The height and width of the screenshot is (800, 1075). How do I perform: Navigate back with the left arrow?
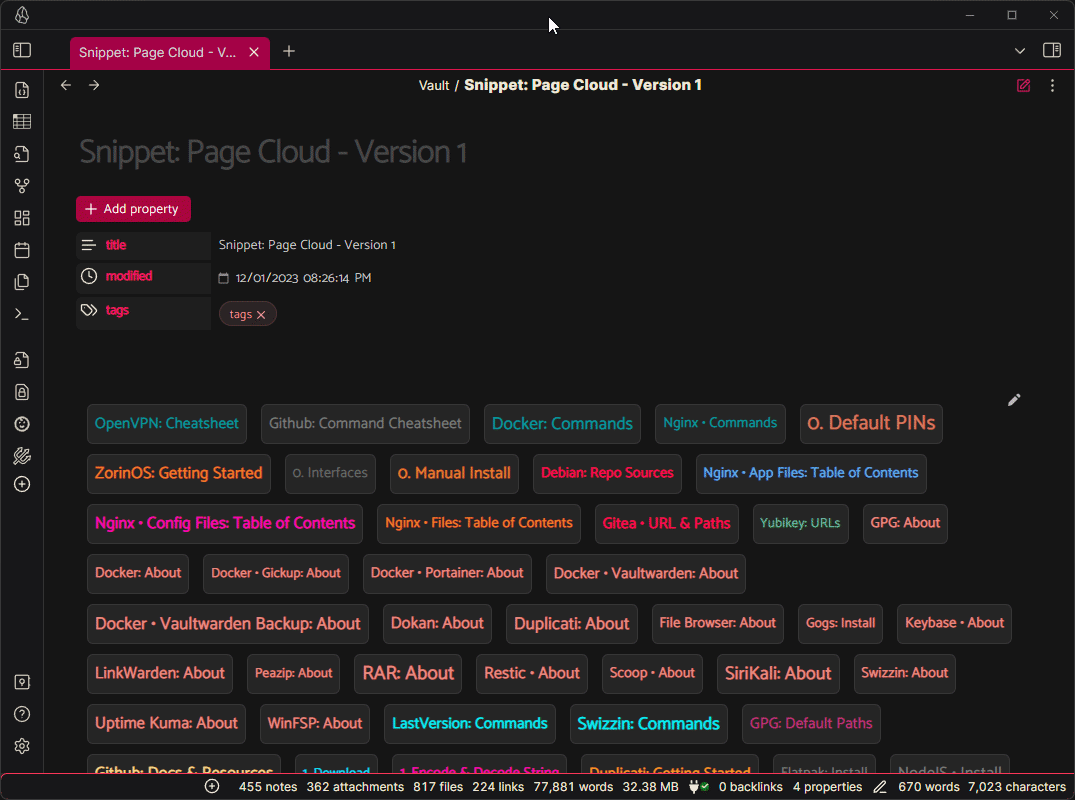66,85
